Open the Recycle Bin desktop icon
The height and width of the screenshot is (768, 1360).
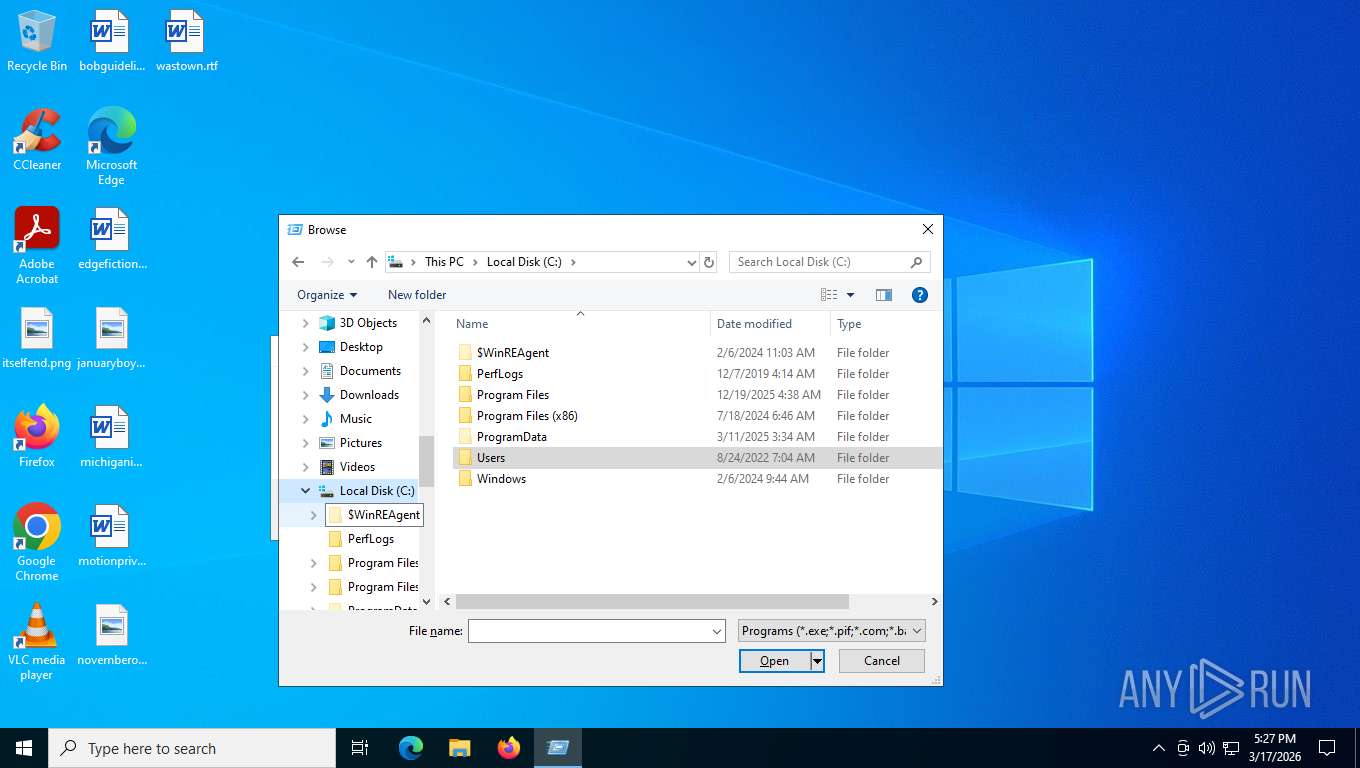37,42
